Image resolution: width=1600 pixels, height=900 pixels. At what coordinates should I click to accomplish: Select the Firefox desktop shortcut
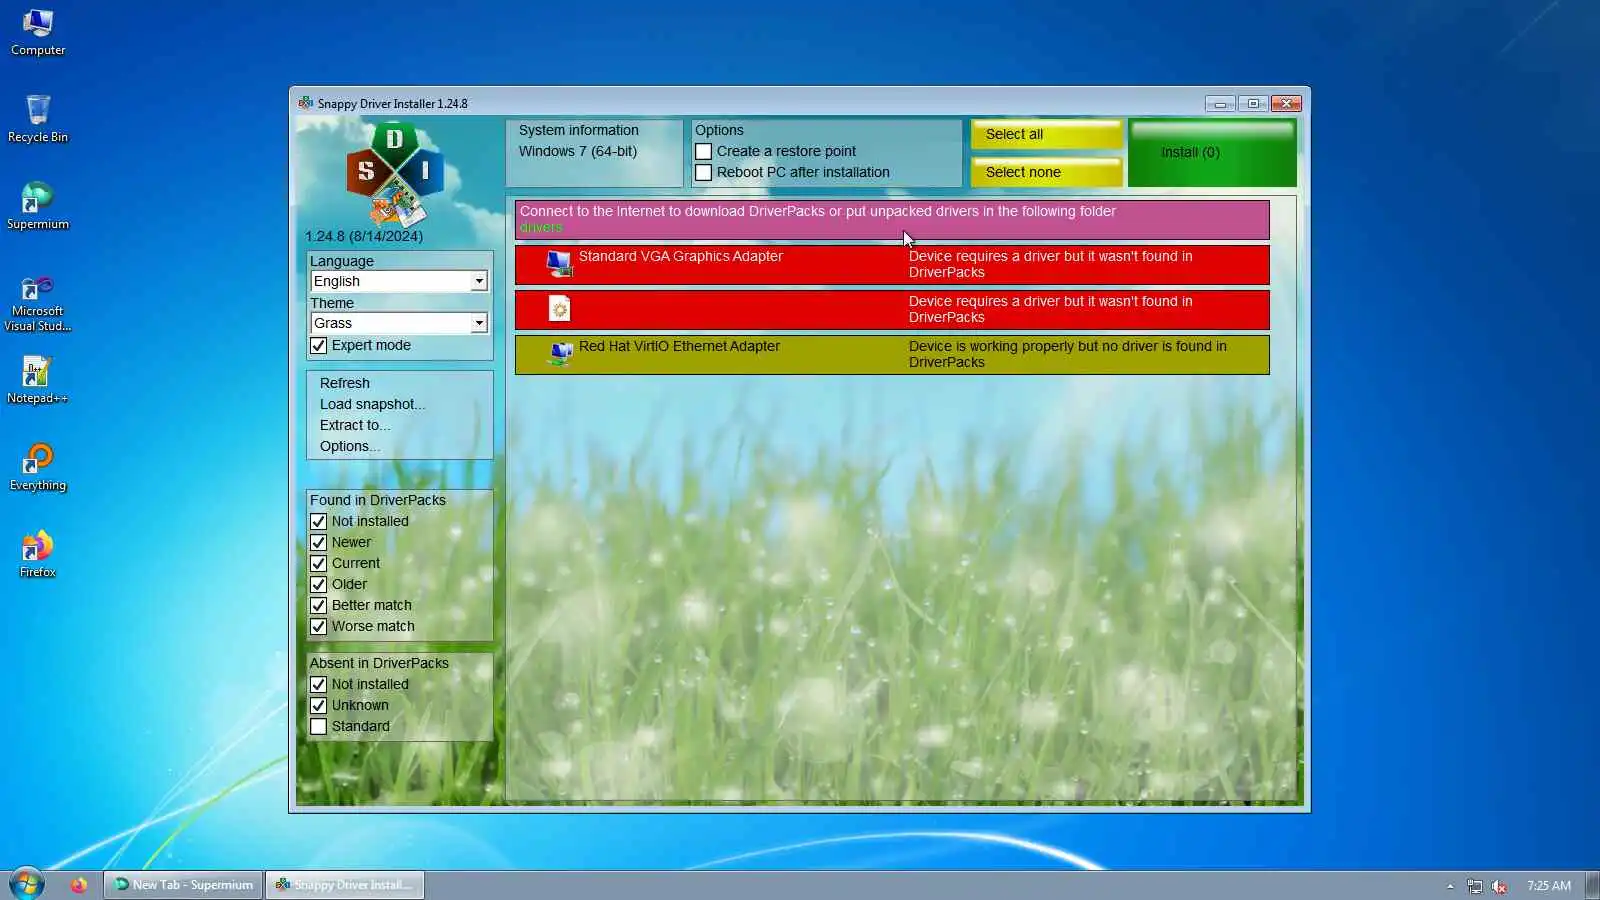(38, 554)
